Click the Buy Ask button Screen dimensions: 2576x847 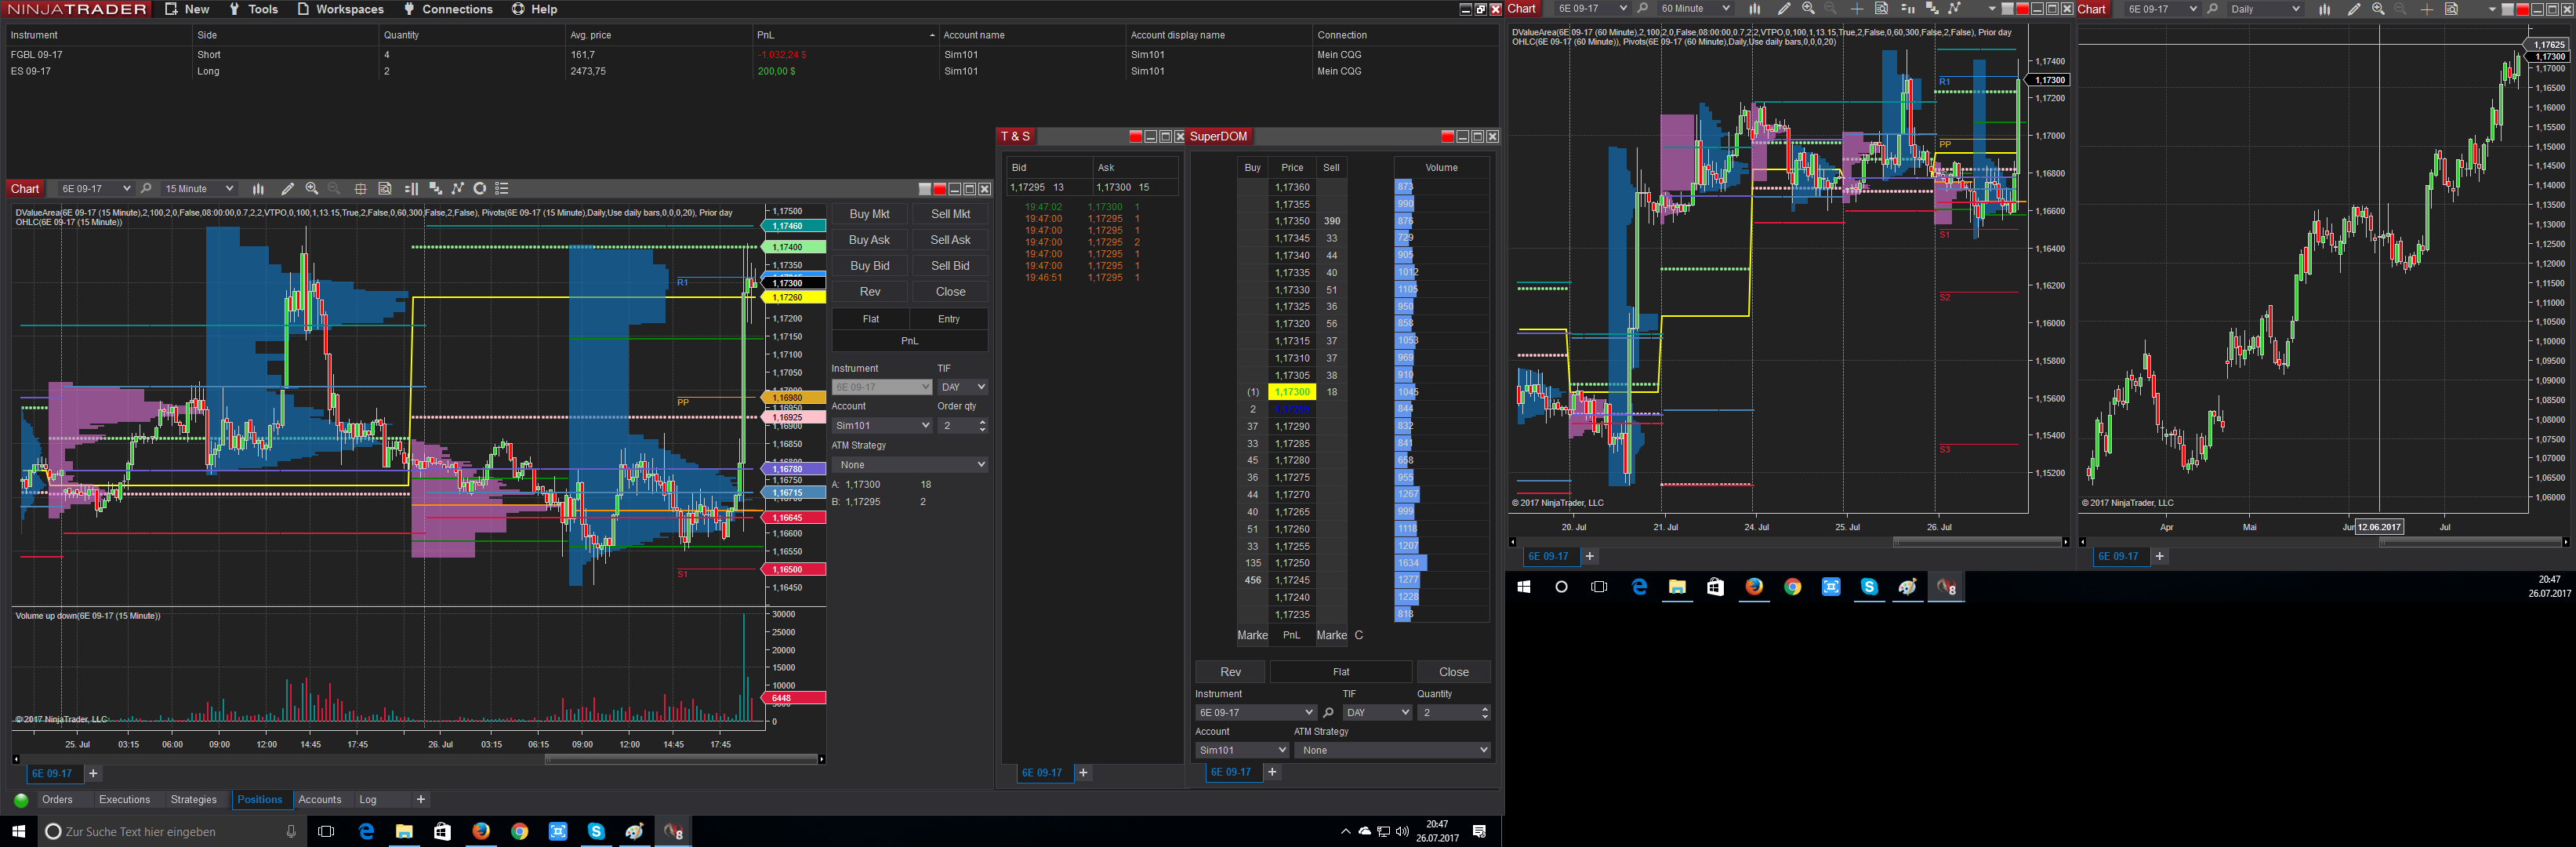point(869,240)
